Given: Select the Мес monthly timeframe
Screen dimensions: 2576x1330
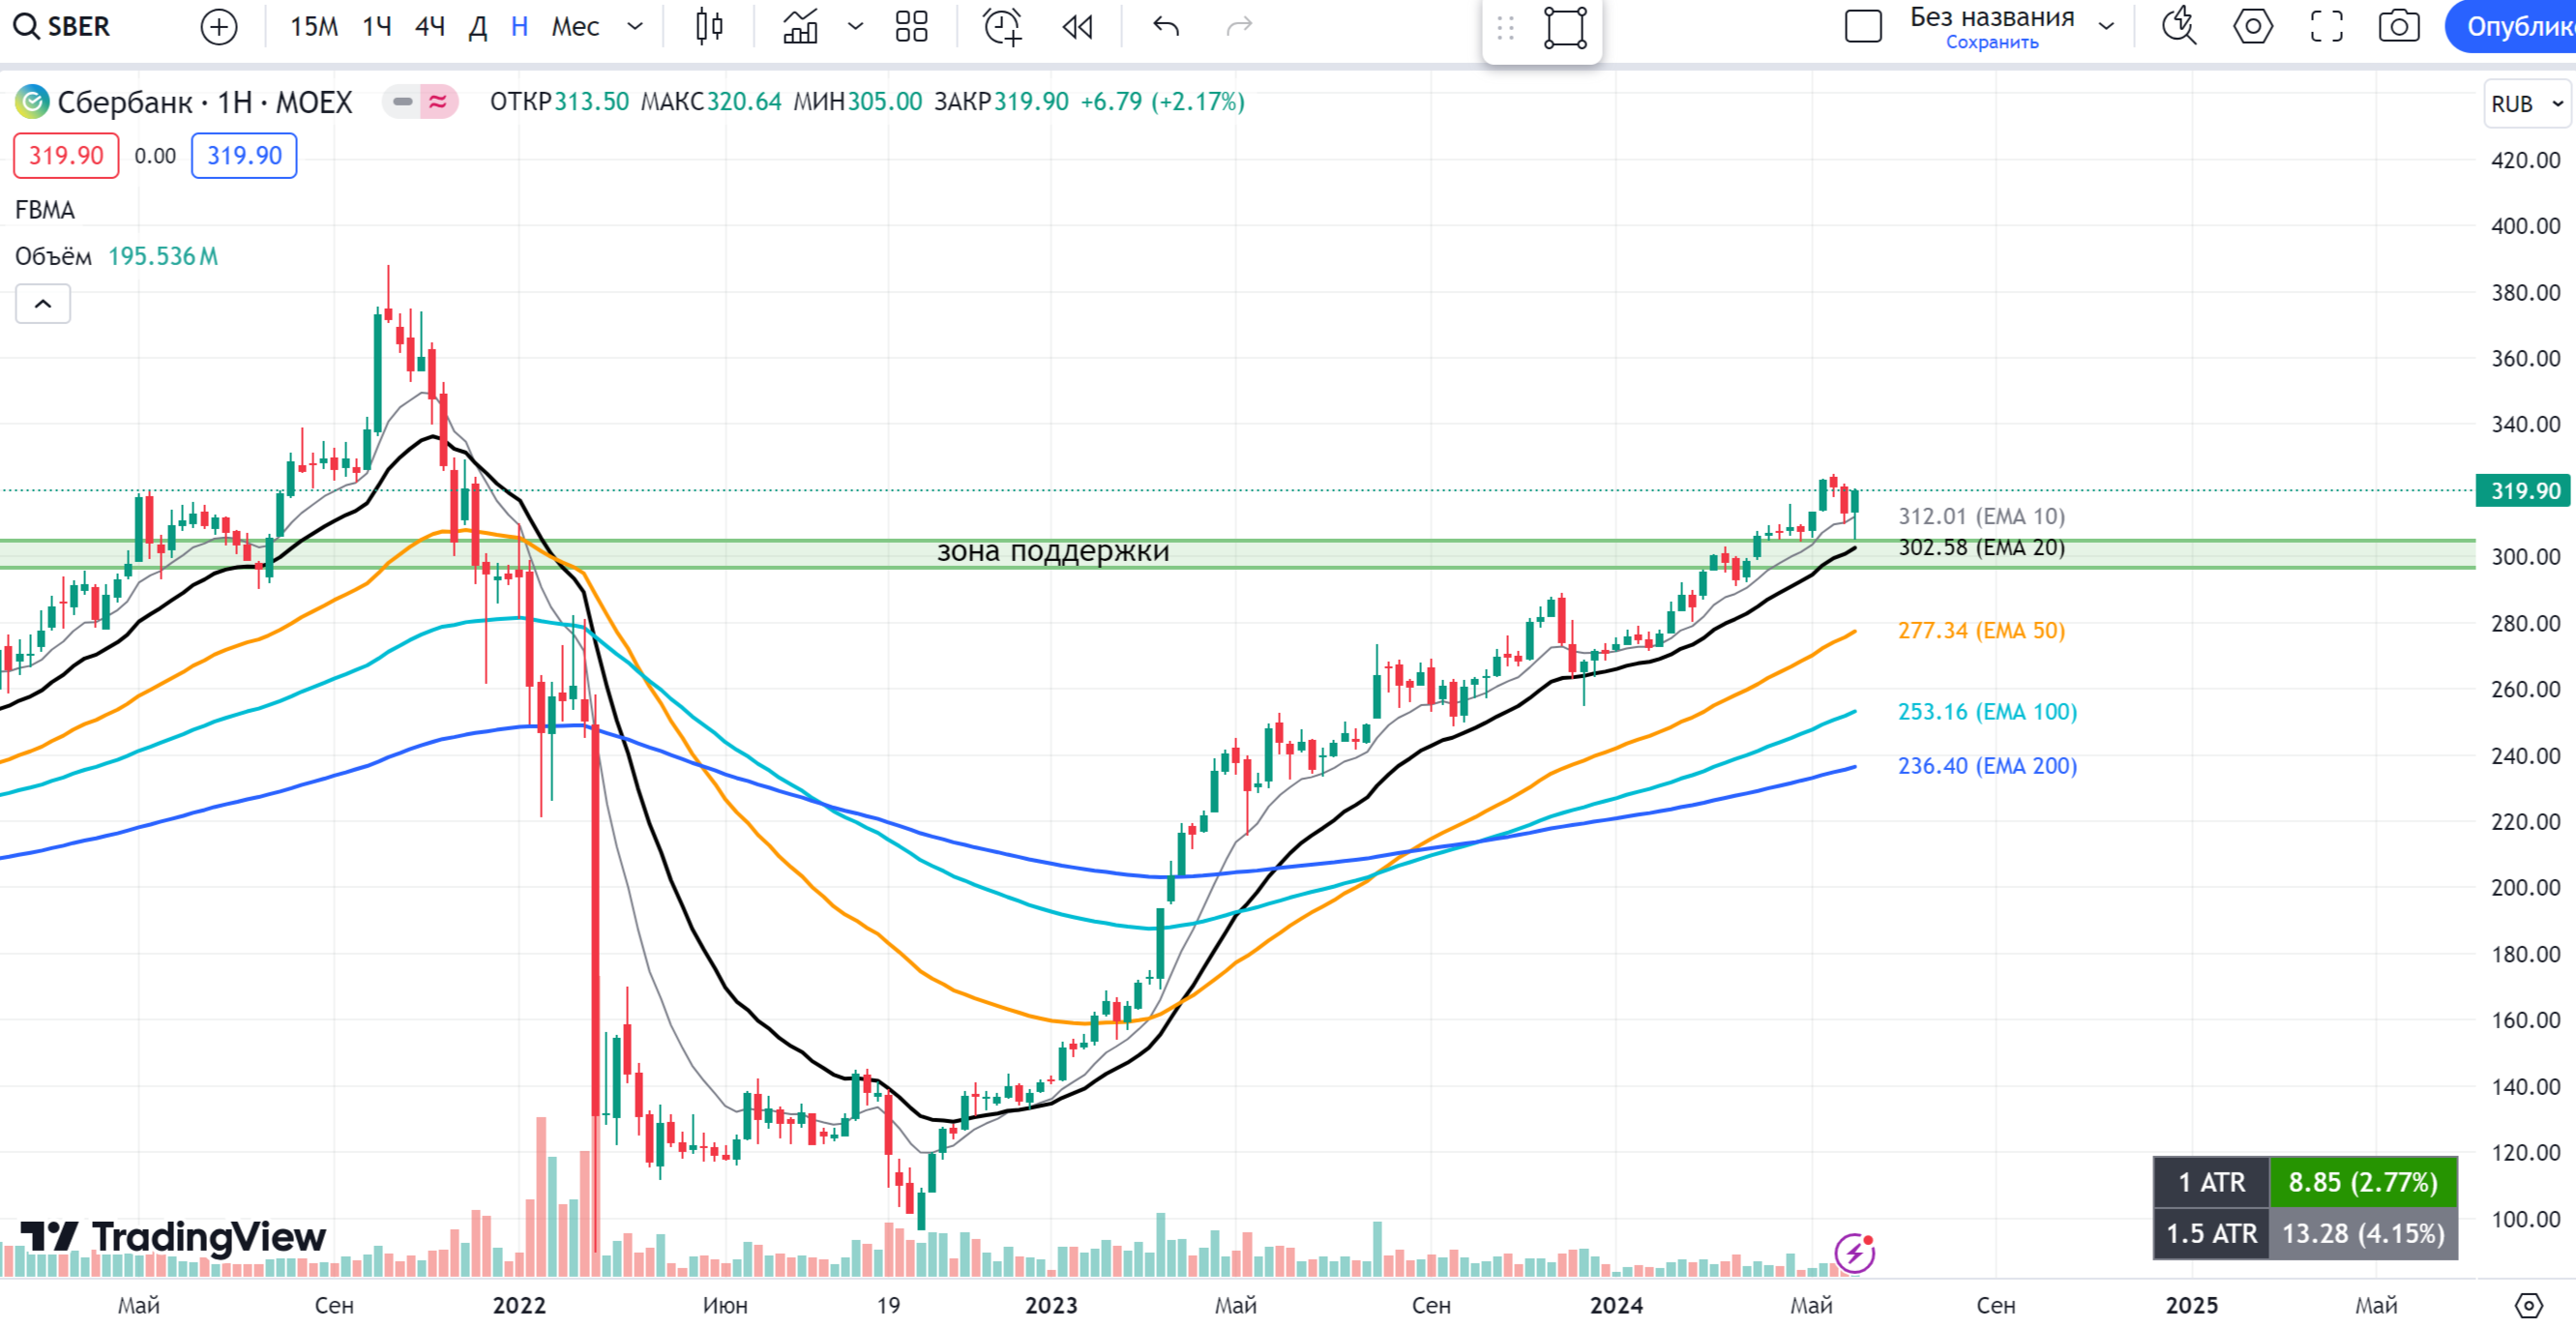Looking at the screenshot, I should 575,26.
